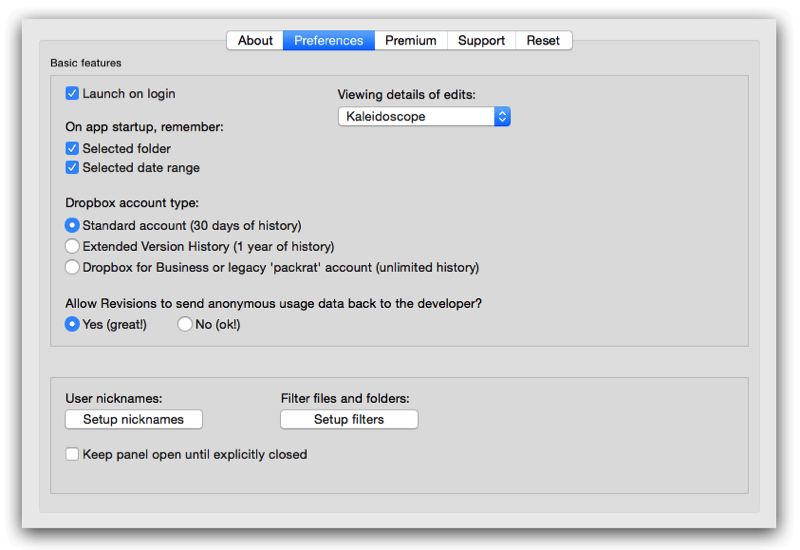Select Extended Version History radio option
This screenshot has width=800, height=550.
click(x=72, y=246)
